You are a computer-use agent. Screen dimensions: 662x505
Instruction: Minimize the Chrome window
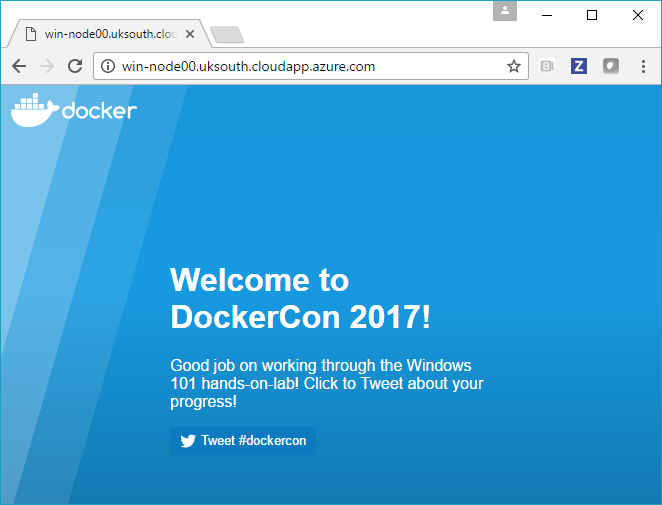pos(547,15)
